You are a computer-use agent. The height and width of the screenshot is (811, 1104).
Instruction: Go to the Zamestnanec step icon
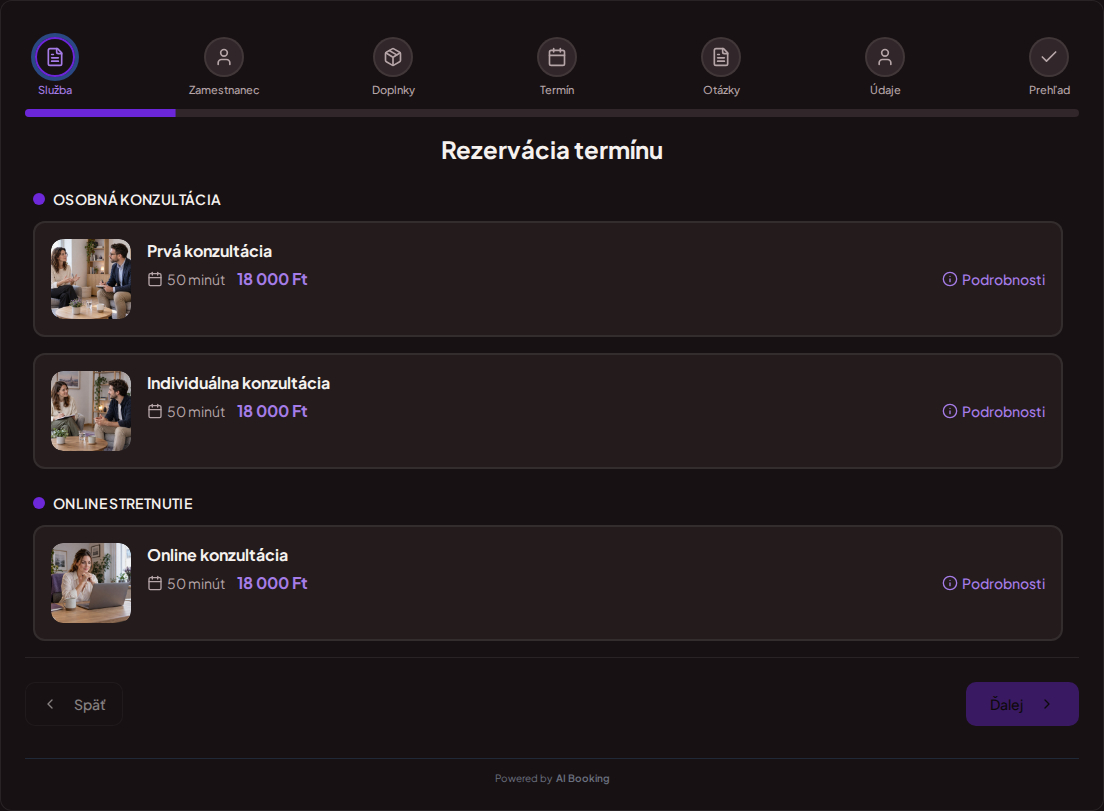click(224, 57)
